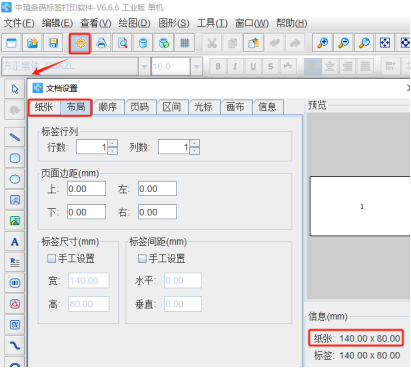Open the 光标 tab

coord(203,107)
